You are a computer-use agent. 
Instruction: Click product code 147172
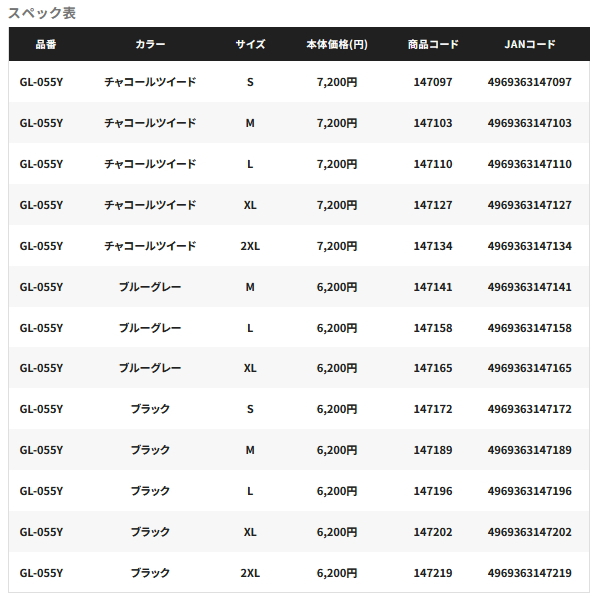(433, 409)
